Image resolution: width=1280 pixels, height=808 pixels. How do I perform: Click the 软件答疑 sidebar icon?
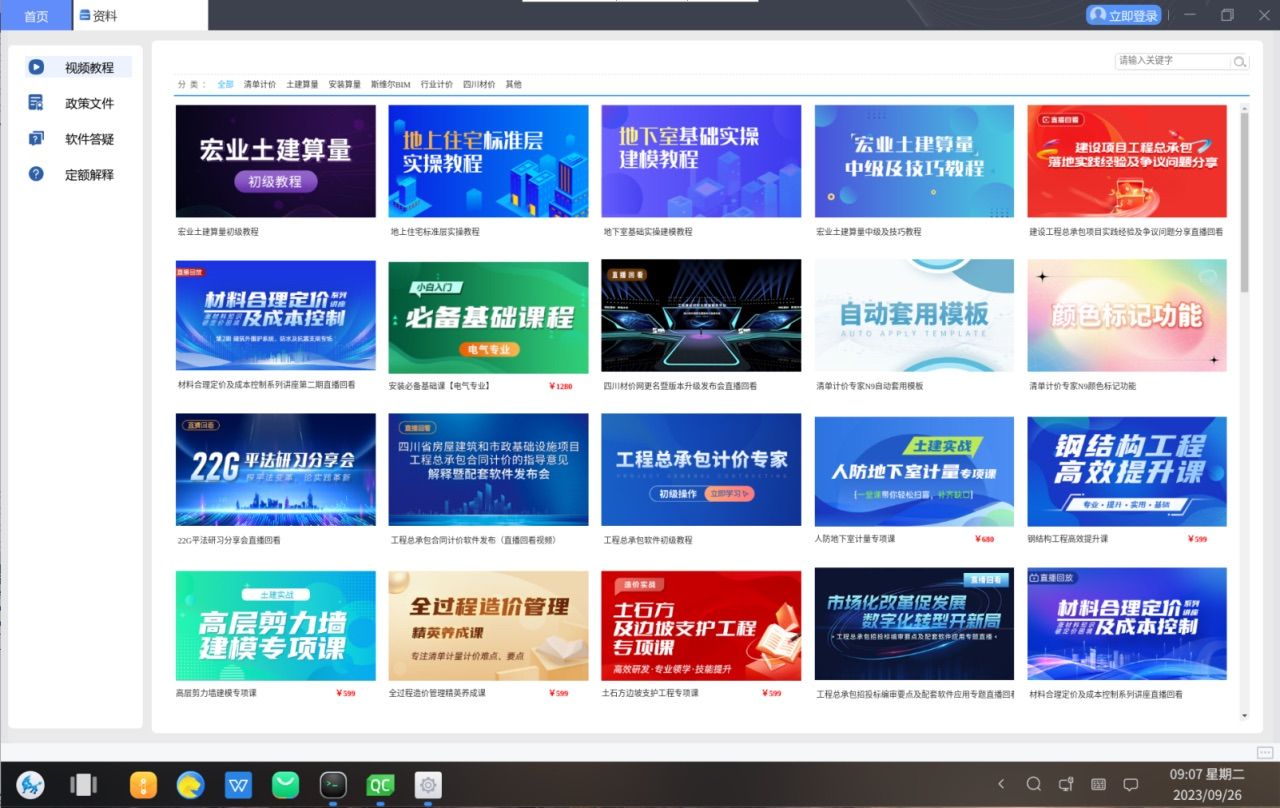(36, 138)
